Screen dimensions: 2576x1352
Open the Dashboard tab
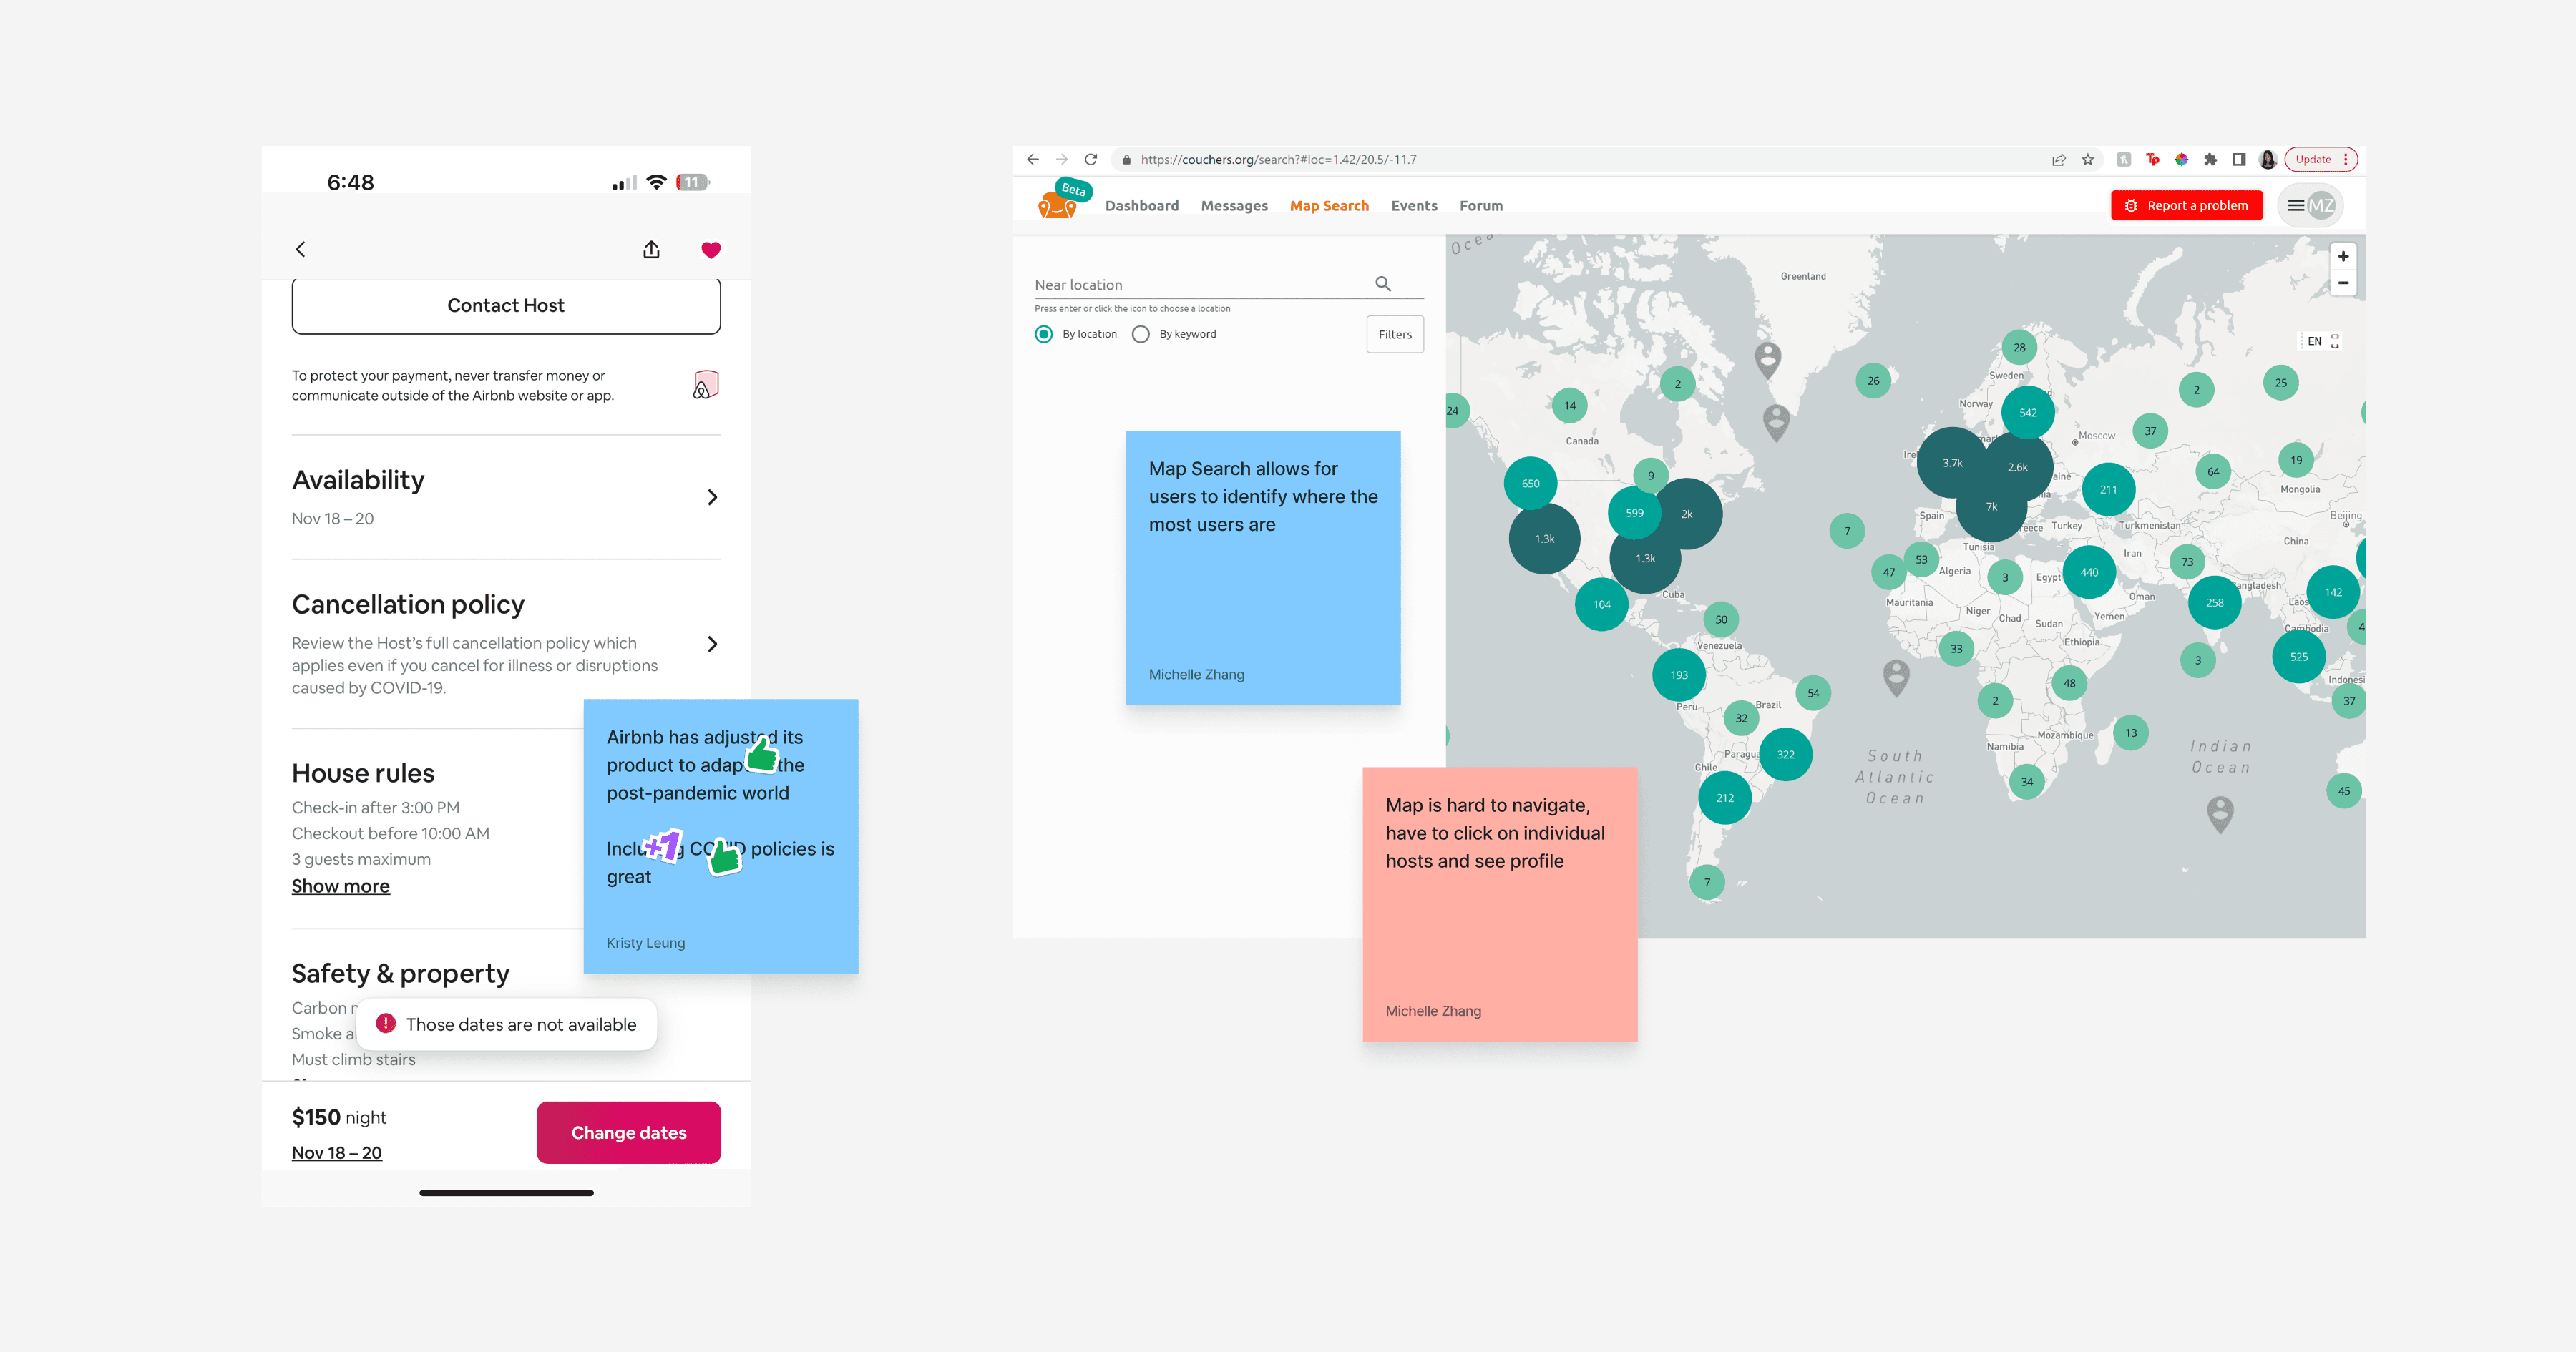(x=1142, y=205)
